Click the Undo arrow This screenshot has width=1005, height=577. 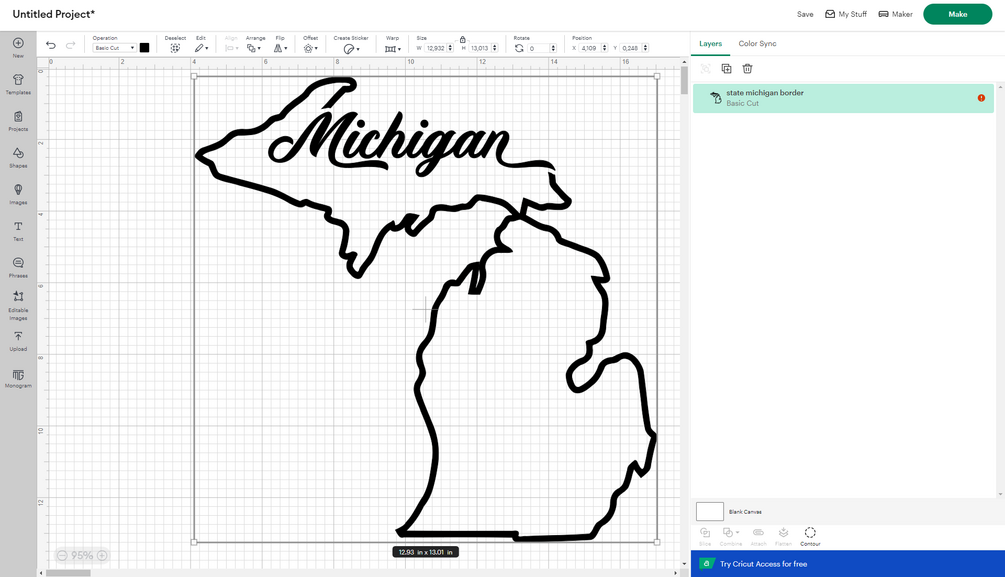coord(51,45)
